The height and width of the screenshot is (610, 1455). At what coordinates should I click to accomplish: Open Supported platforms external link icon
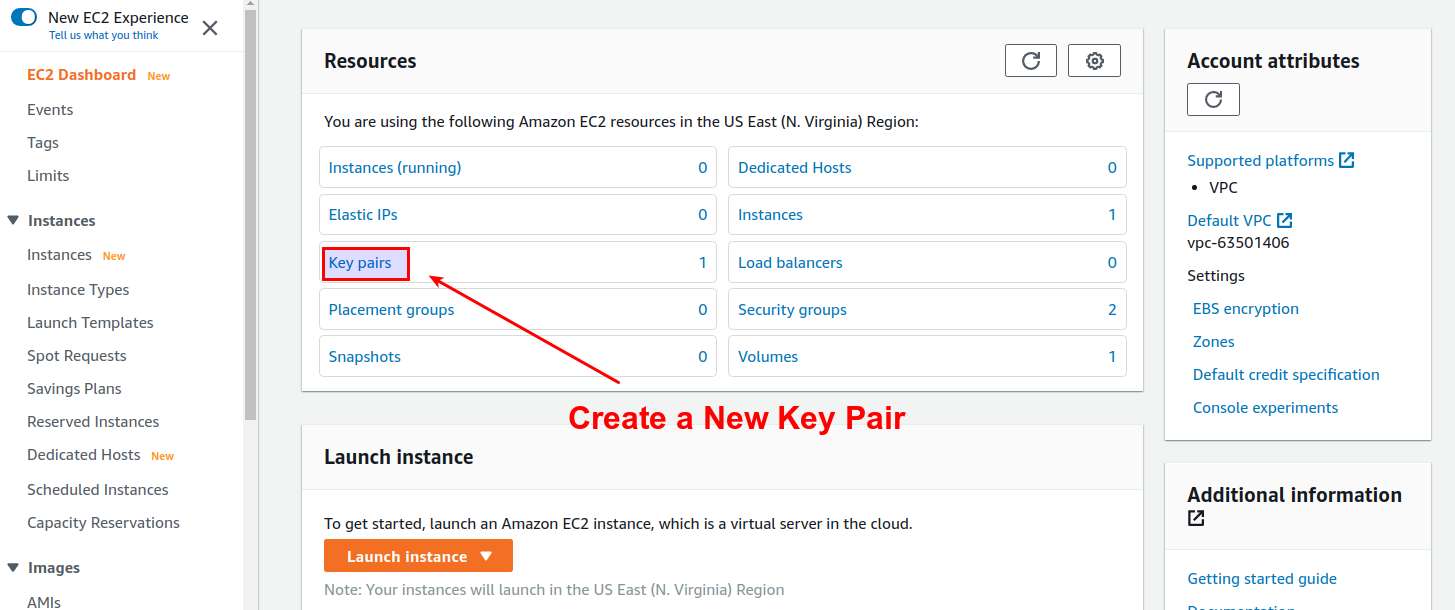pyautogui.click(x=1347, y=160)
